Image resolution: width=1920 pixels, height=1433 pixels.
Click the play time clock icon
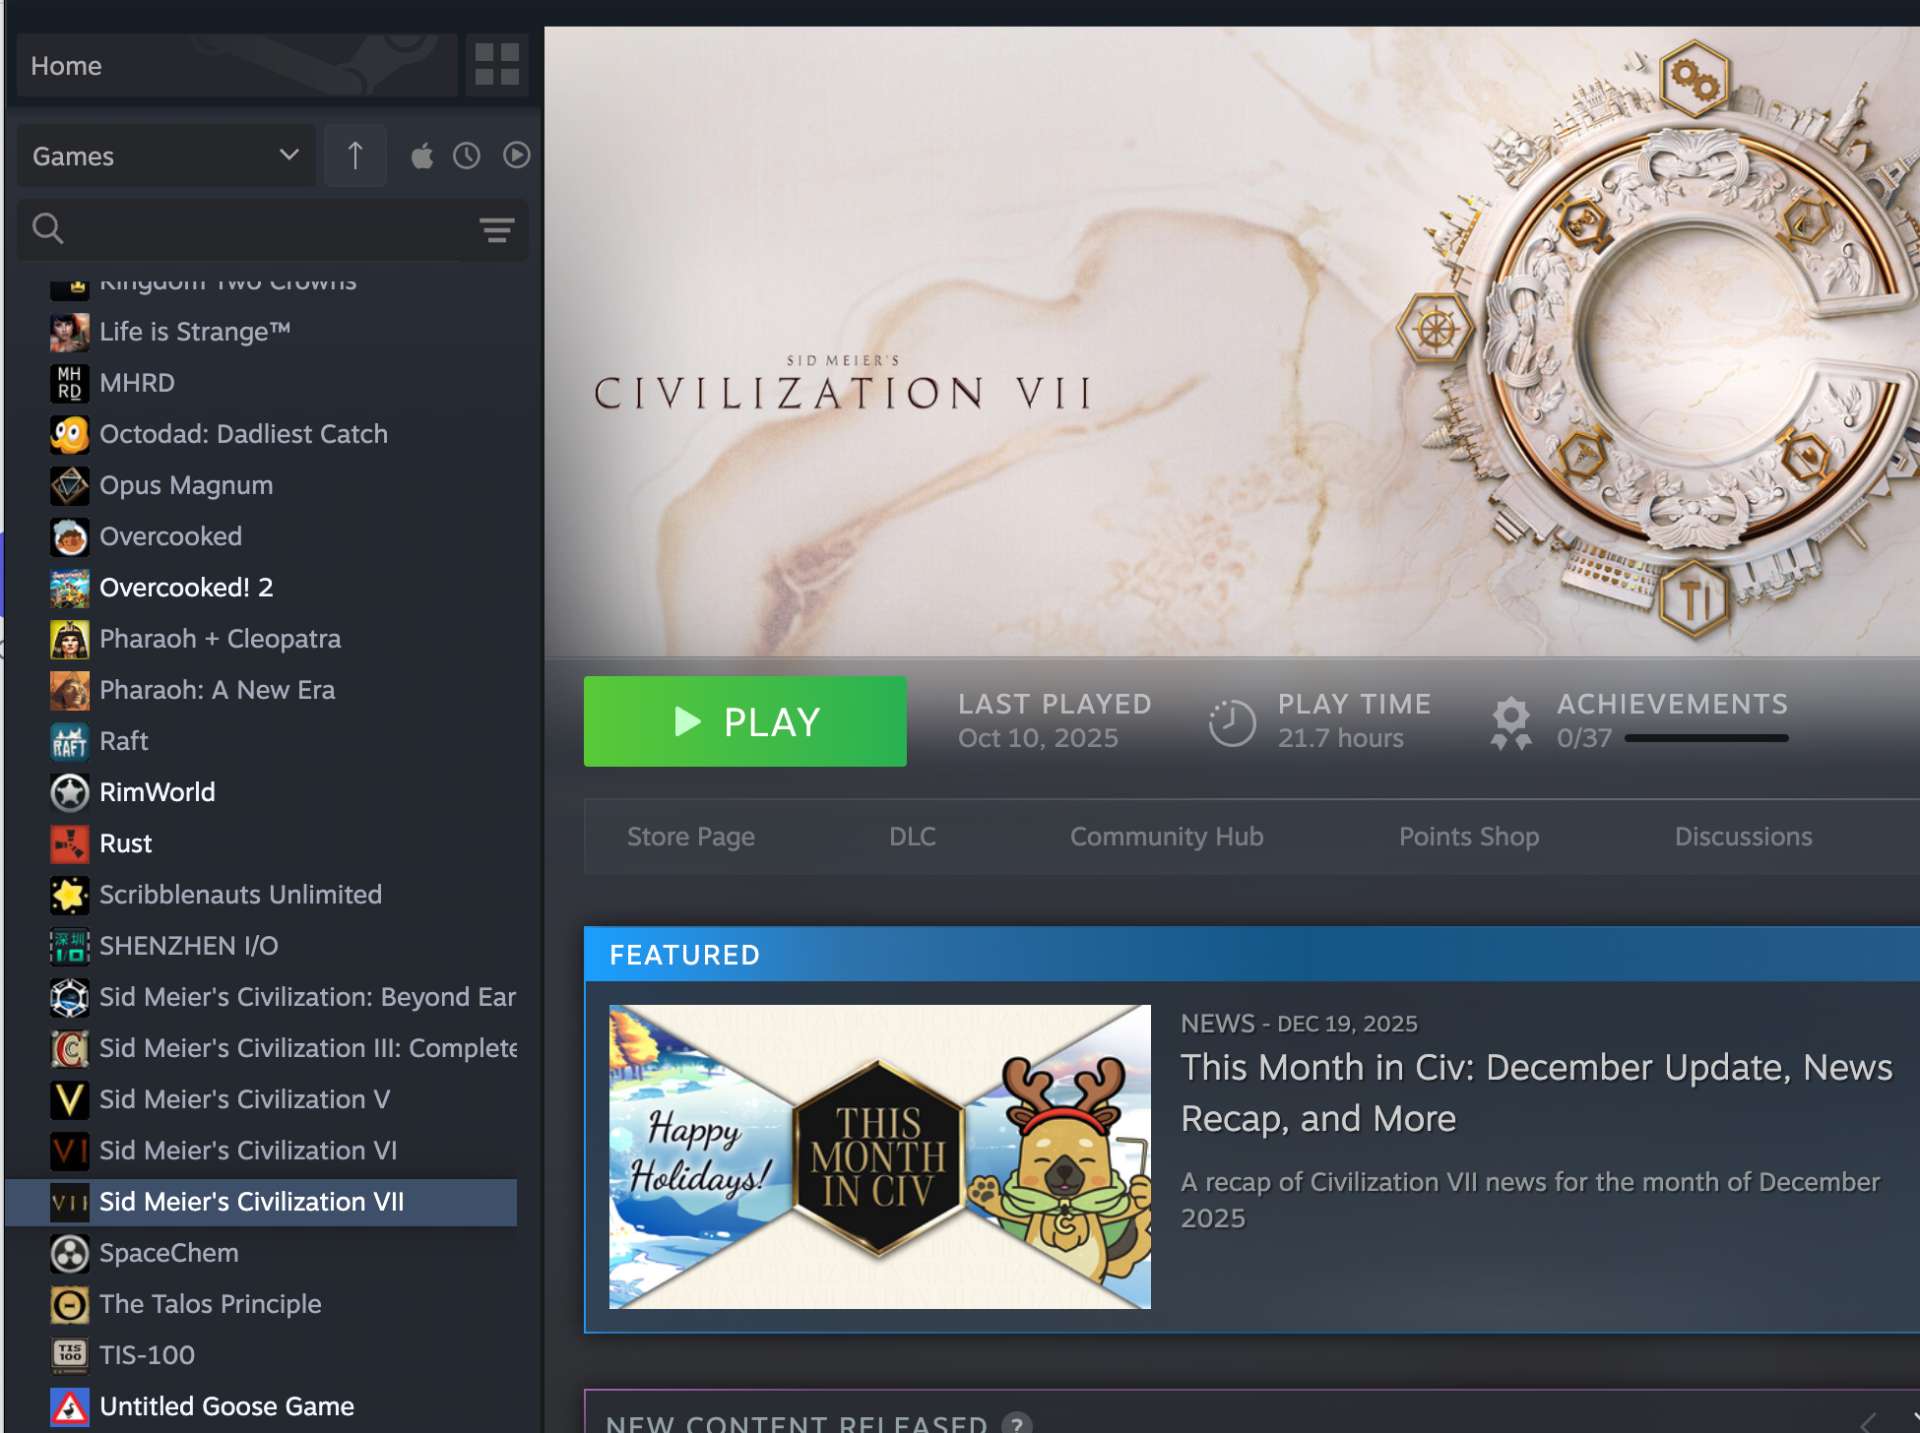click(1231, 722)
